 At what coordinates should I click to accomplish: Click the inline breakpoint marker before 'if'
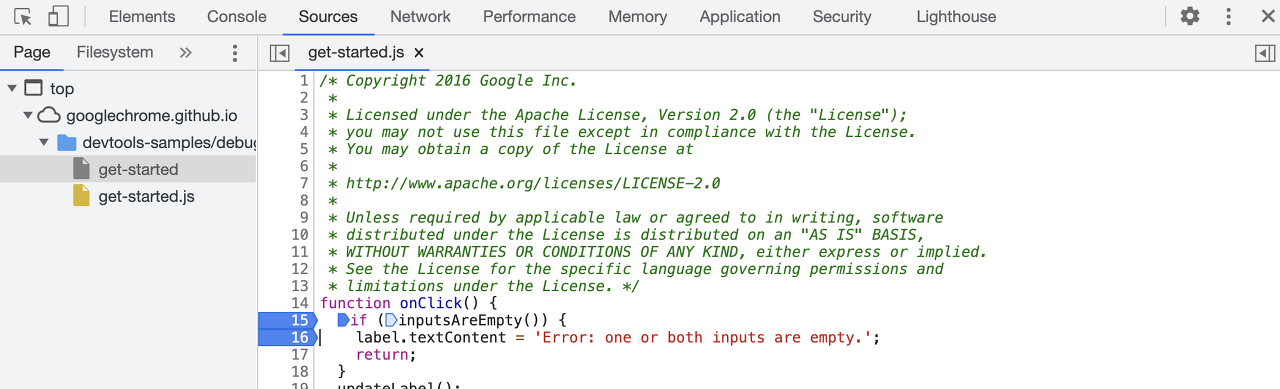click(343, 320)
